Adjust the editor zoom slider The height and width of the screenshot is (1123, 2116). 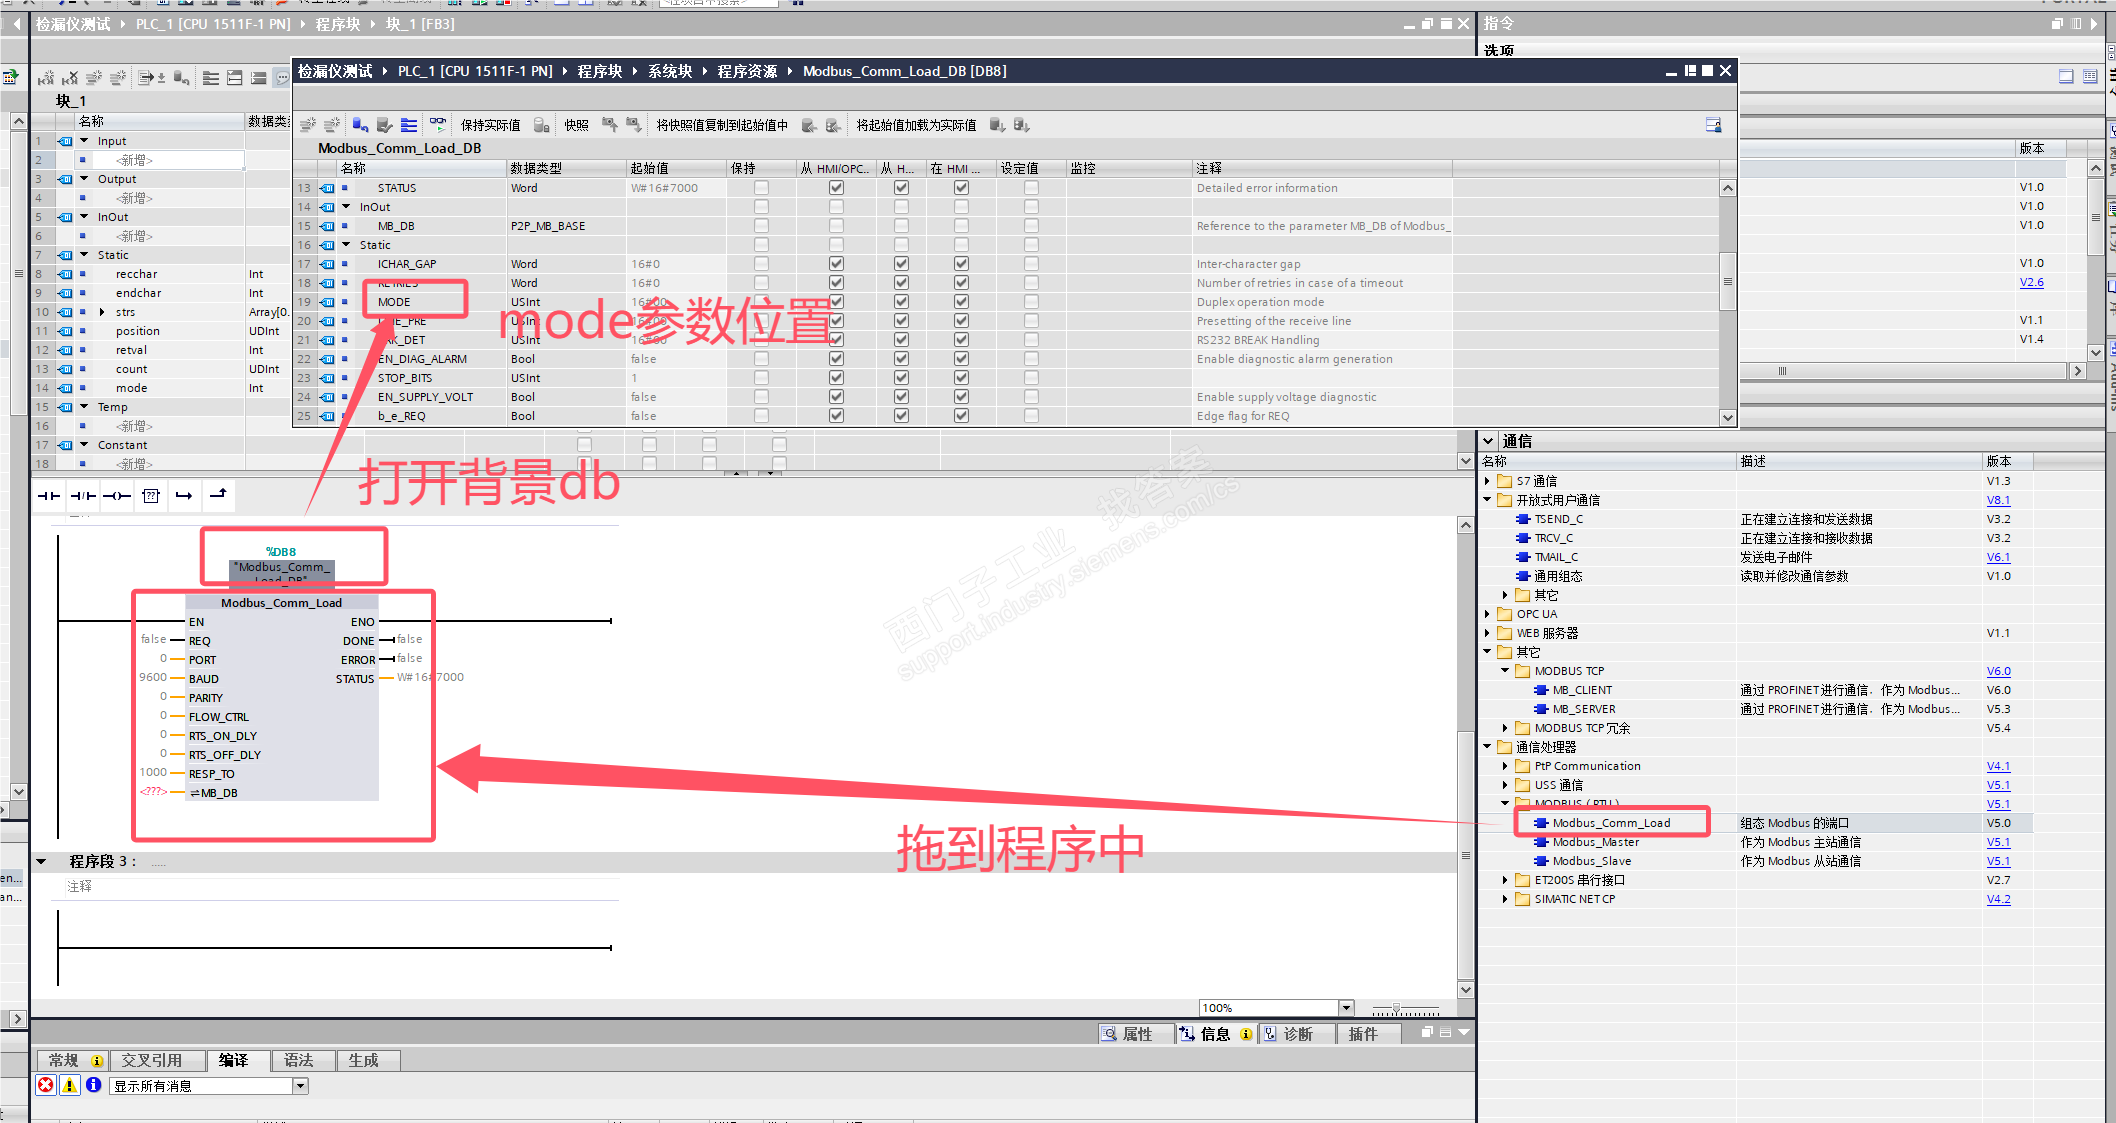coord(1396,1008)
